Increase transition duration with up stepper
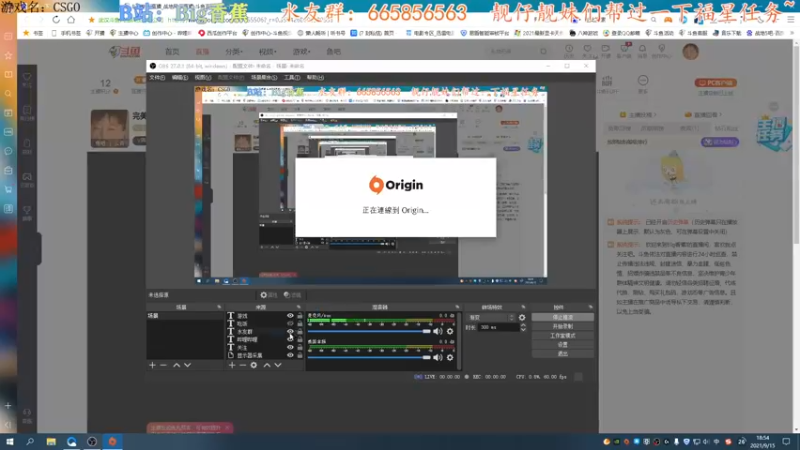 [523, 325]
